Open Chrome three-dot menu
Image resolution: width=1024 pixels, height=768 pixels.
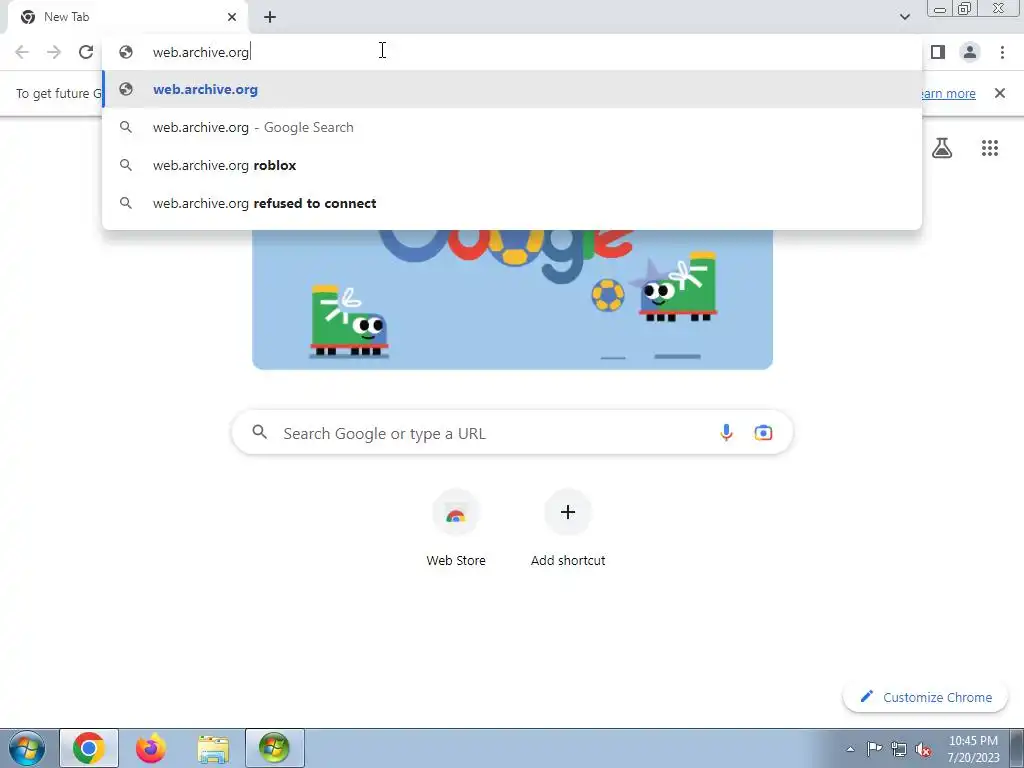tap(1002, 52)
